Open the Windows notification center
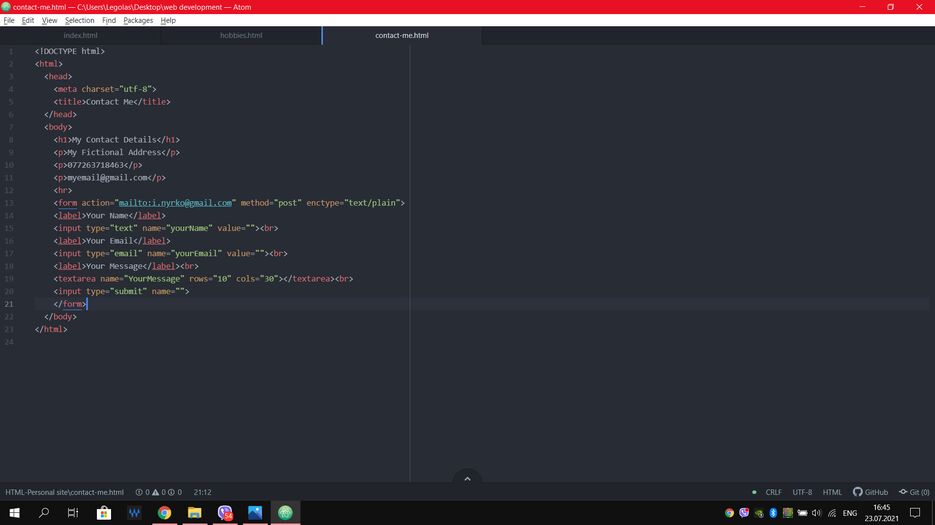 tap(915, 512)
